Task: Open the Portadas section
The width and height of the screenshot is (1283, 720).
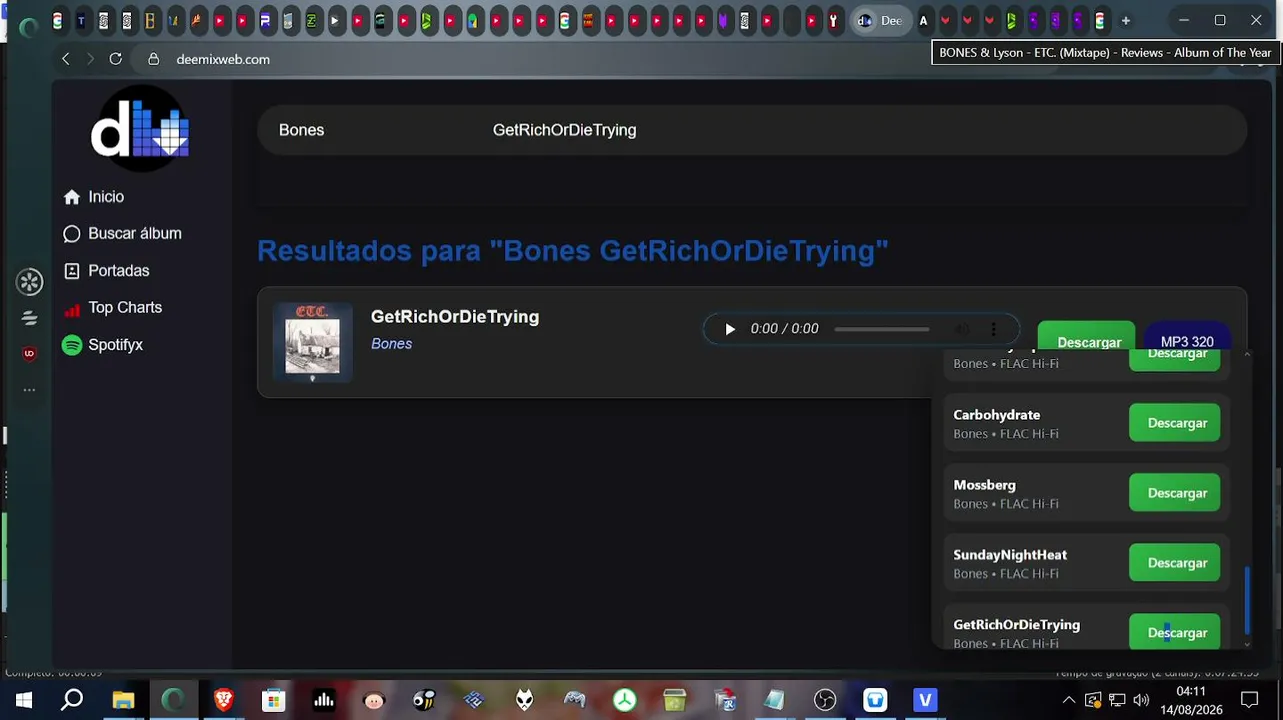Action: coord(106,271)
